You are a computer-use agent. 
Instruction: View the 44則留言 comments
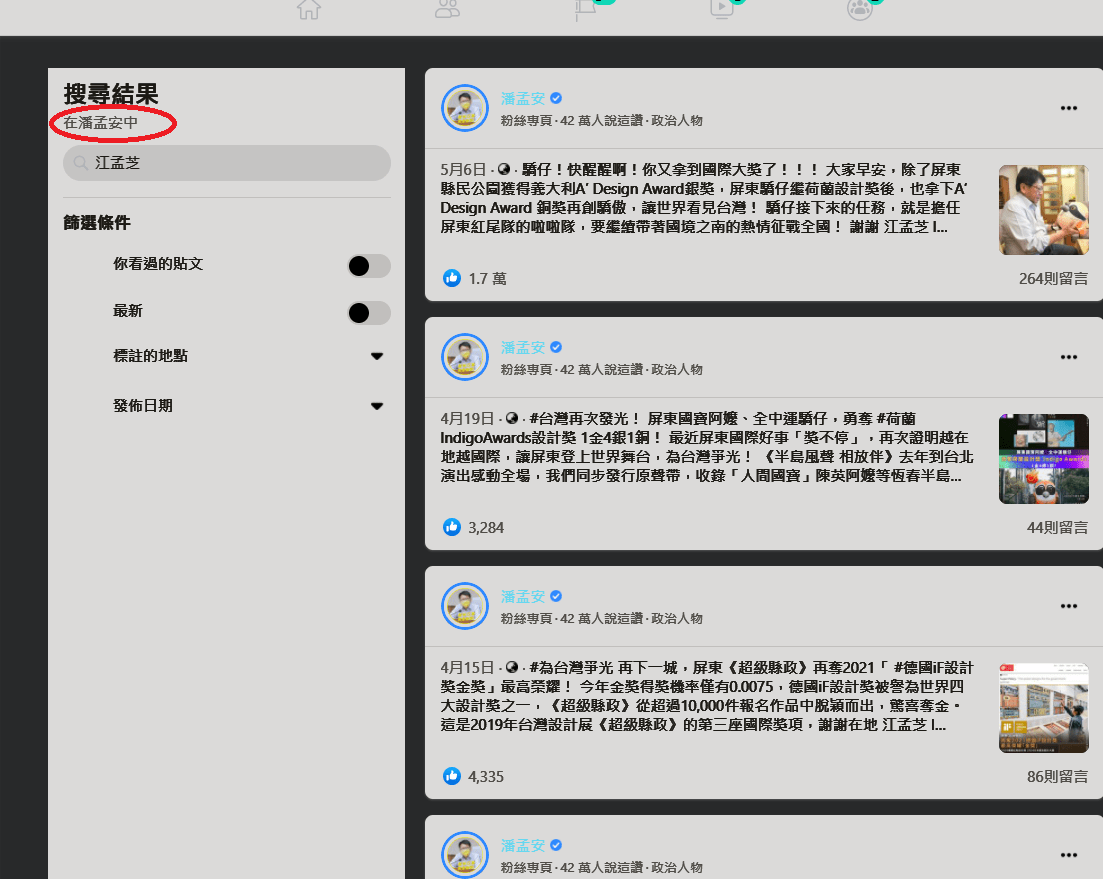(x=1057, y=527)
